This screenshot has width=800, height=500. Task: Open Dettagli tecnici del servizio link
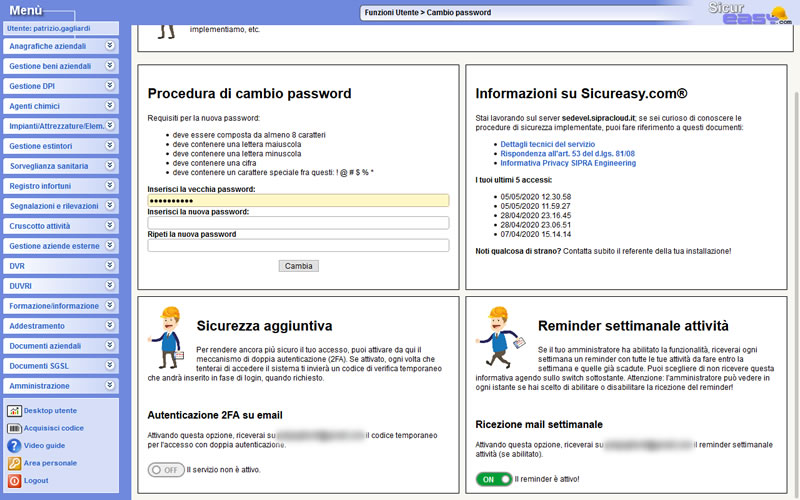pos(547,144)
